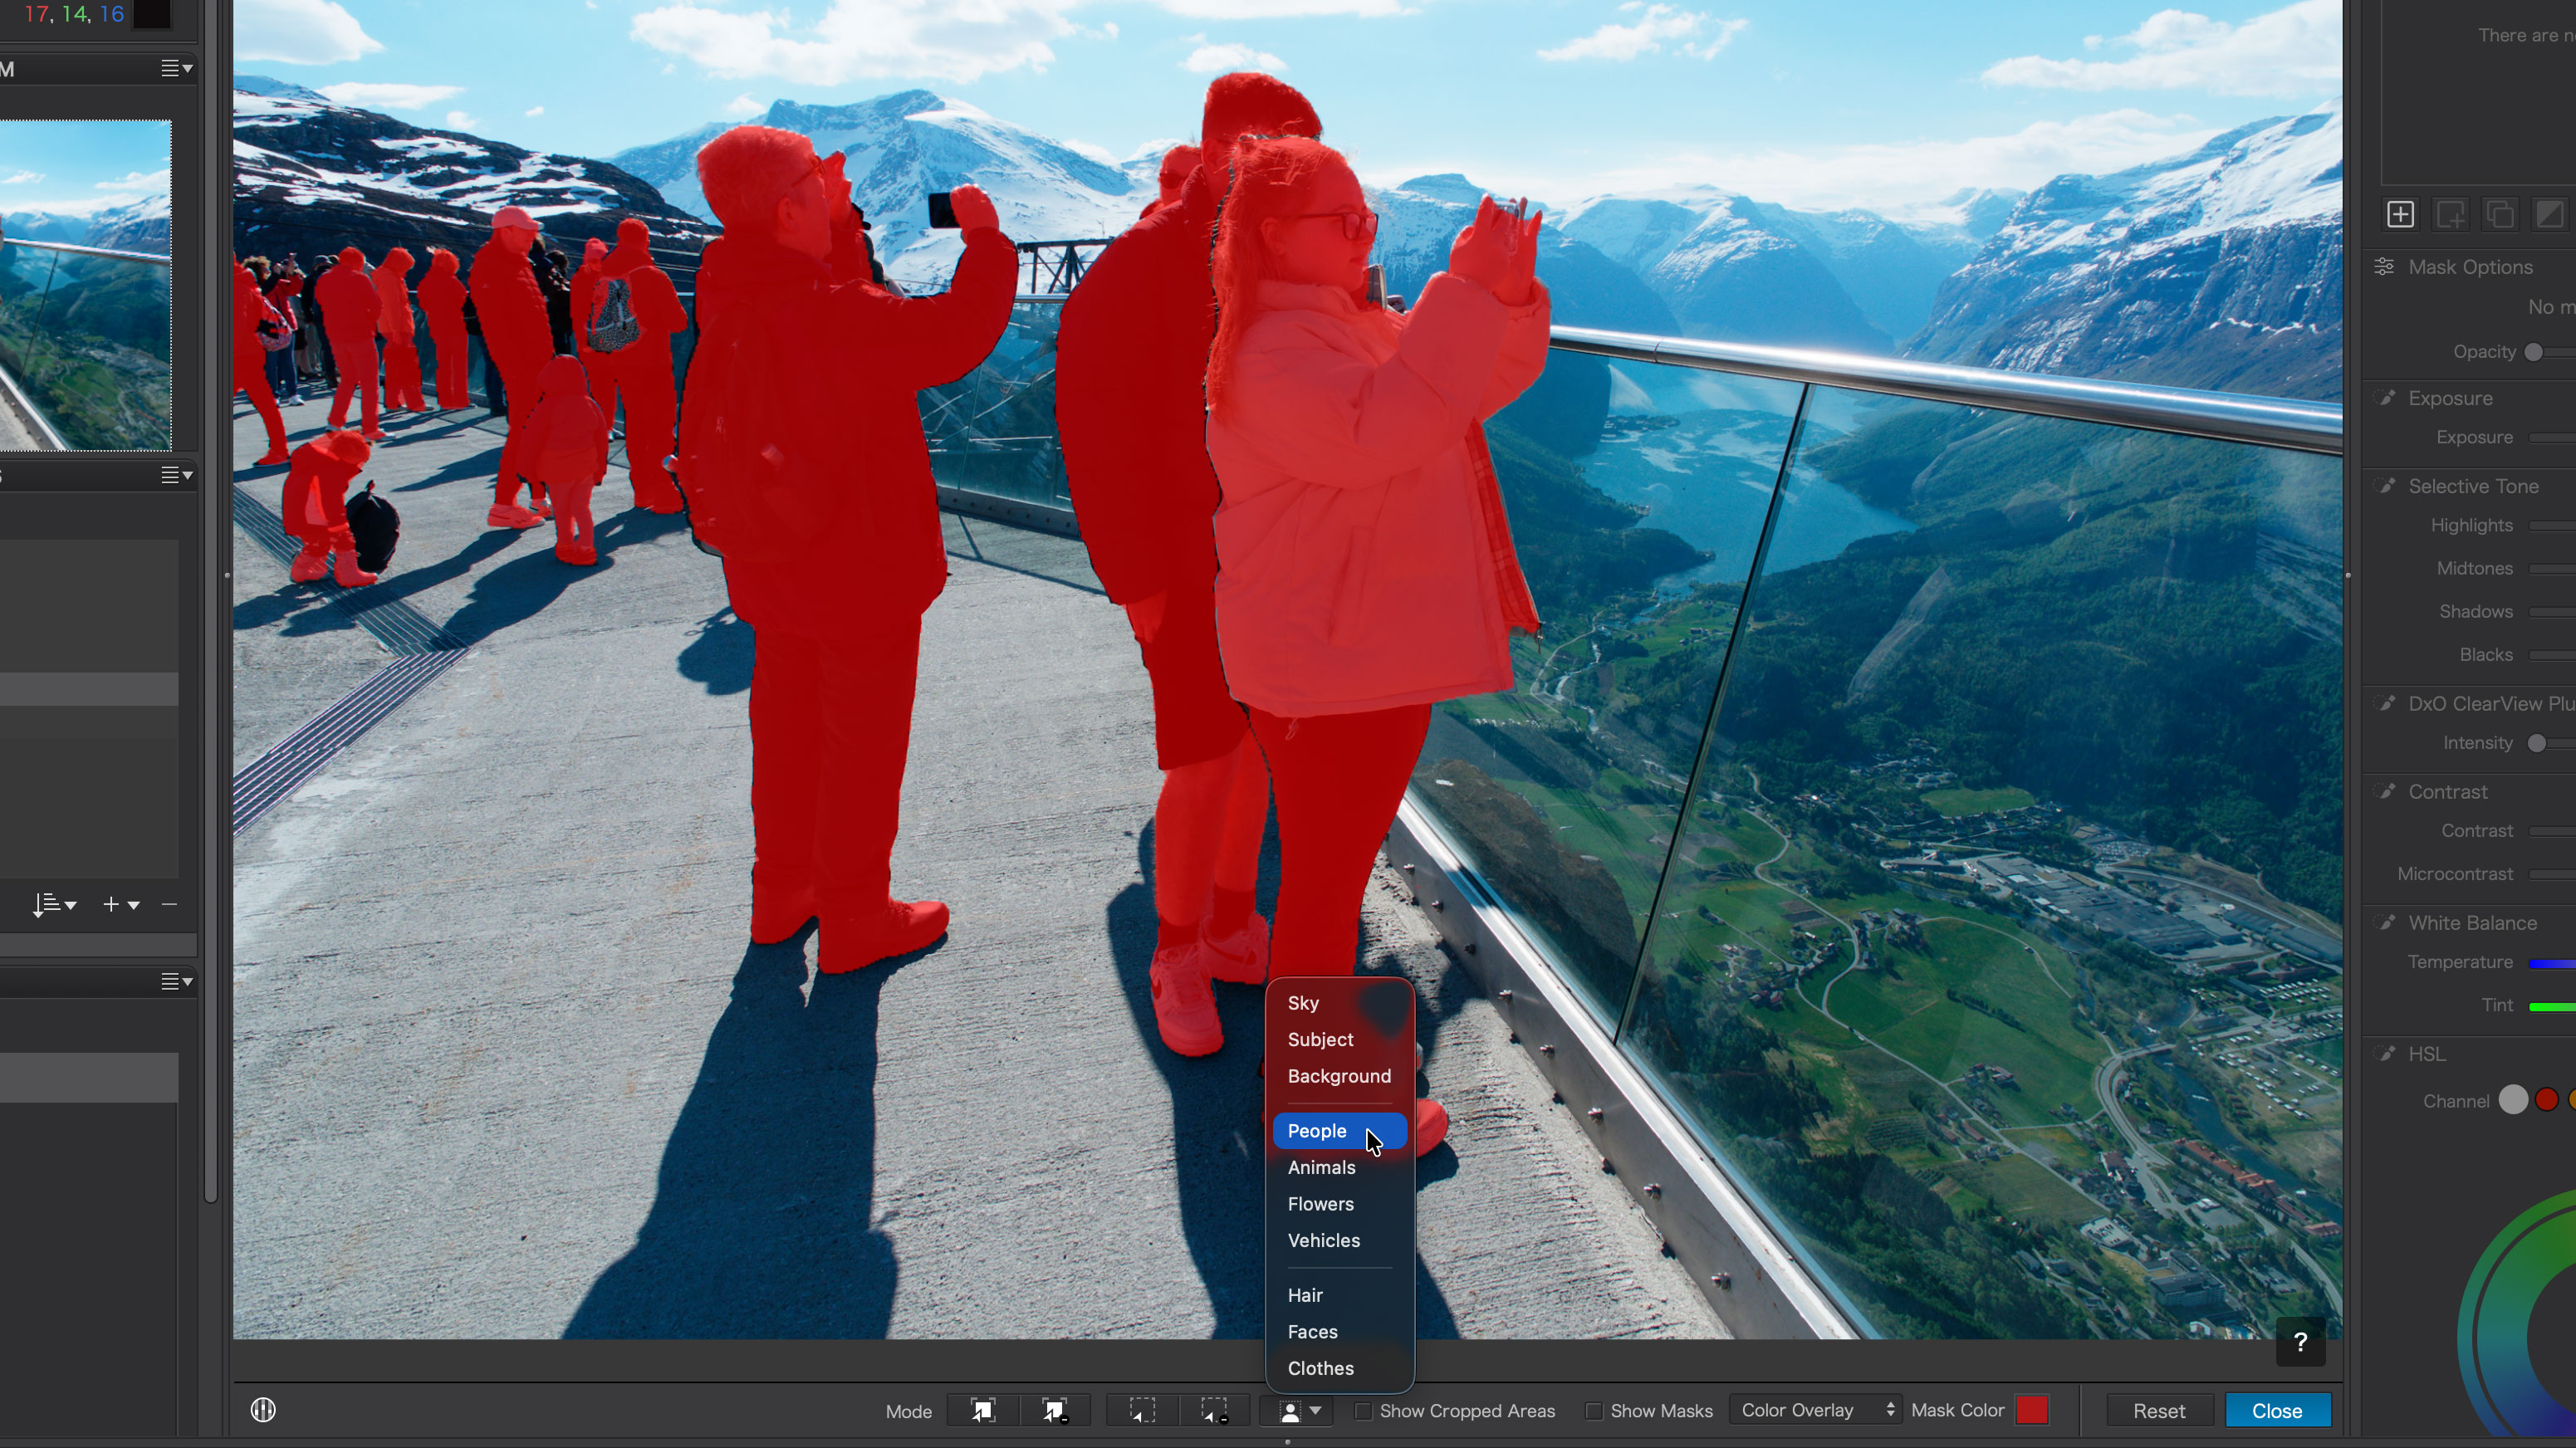Screen dimensions: 2576x1448
Task: Click the Mask Options sliders icon
Action: (2385, 267)
